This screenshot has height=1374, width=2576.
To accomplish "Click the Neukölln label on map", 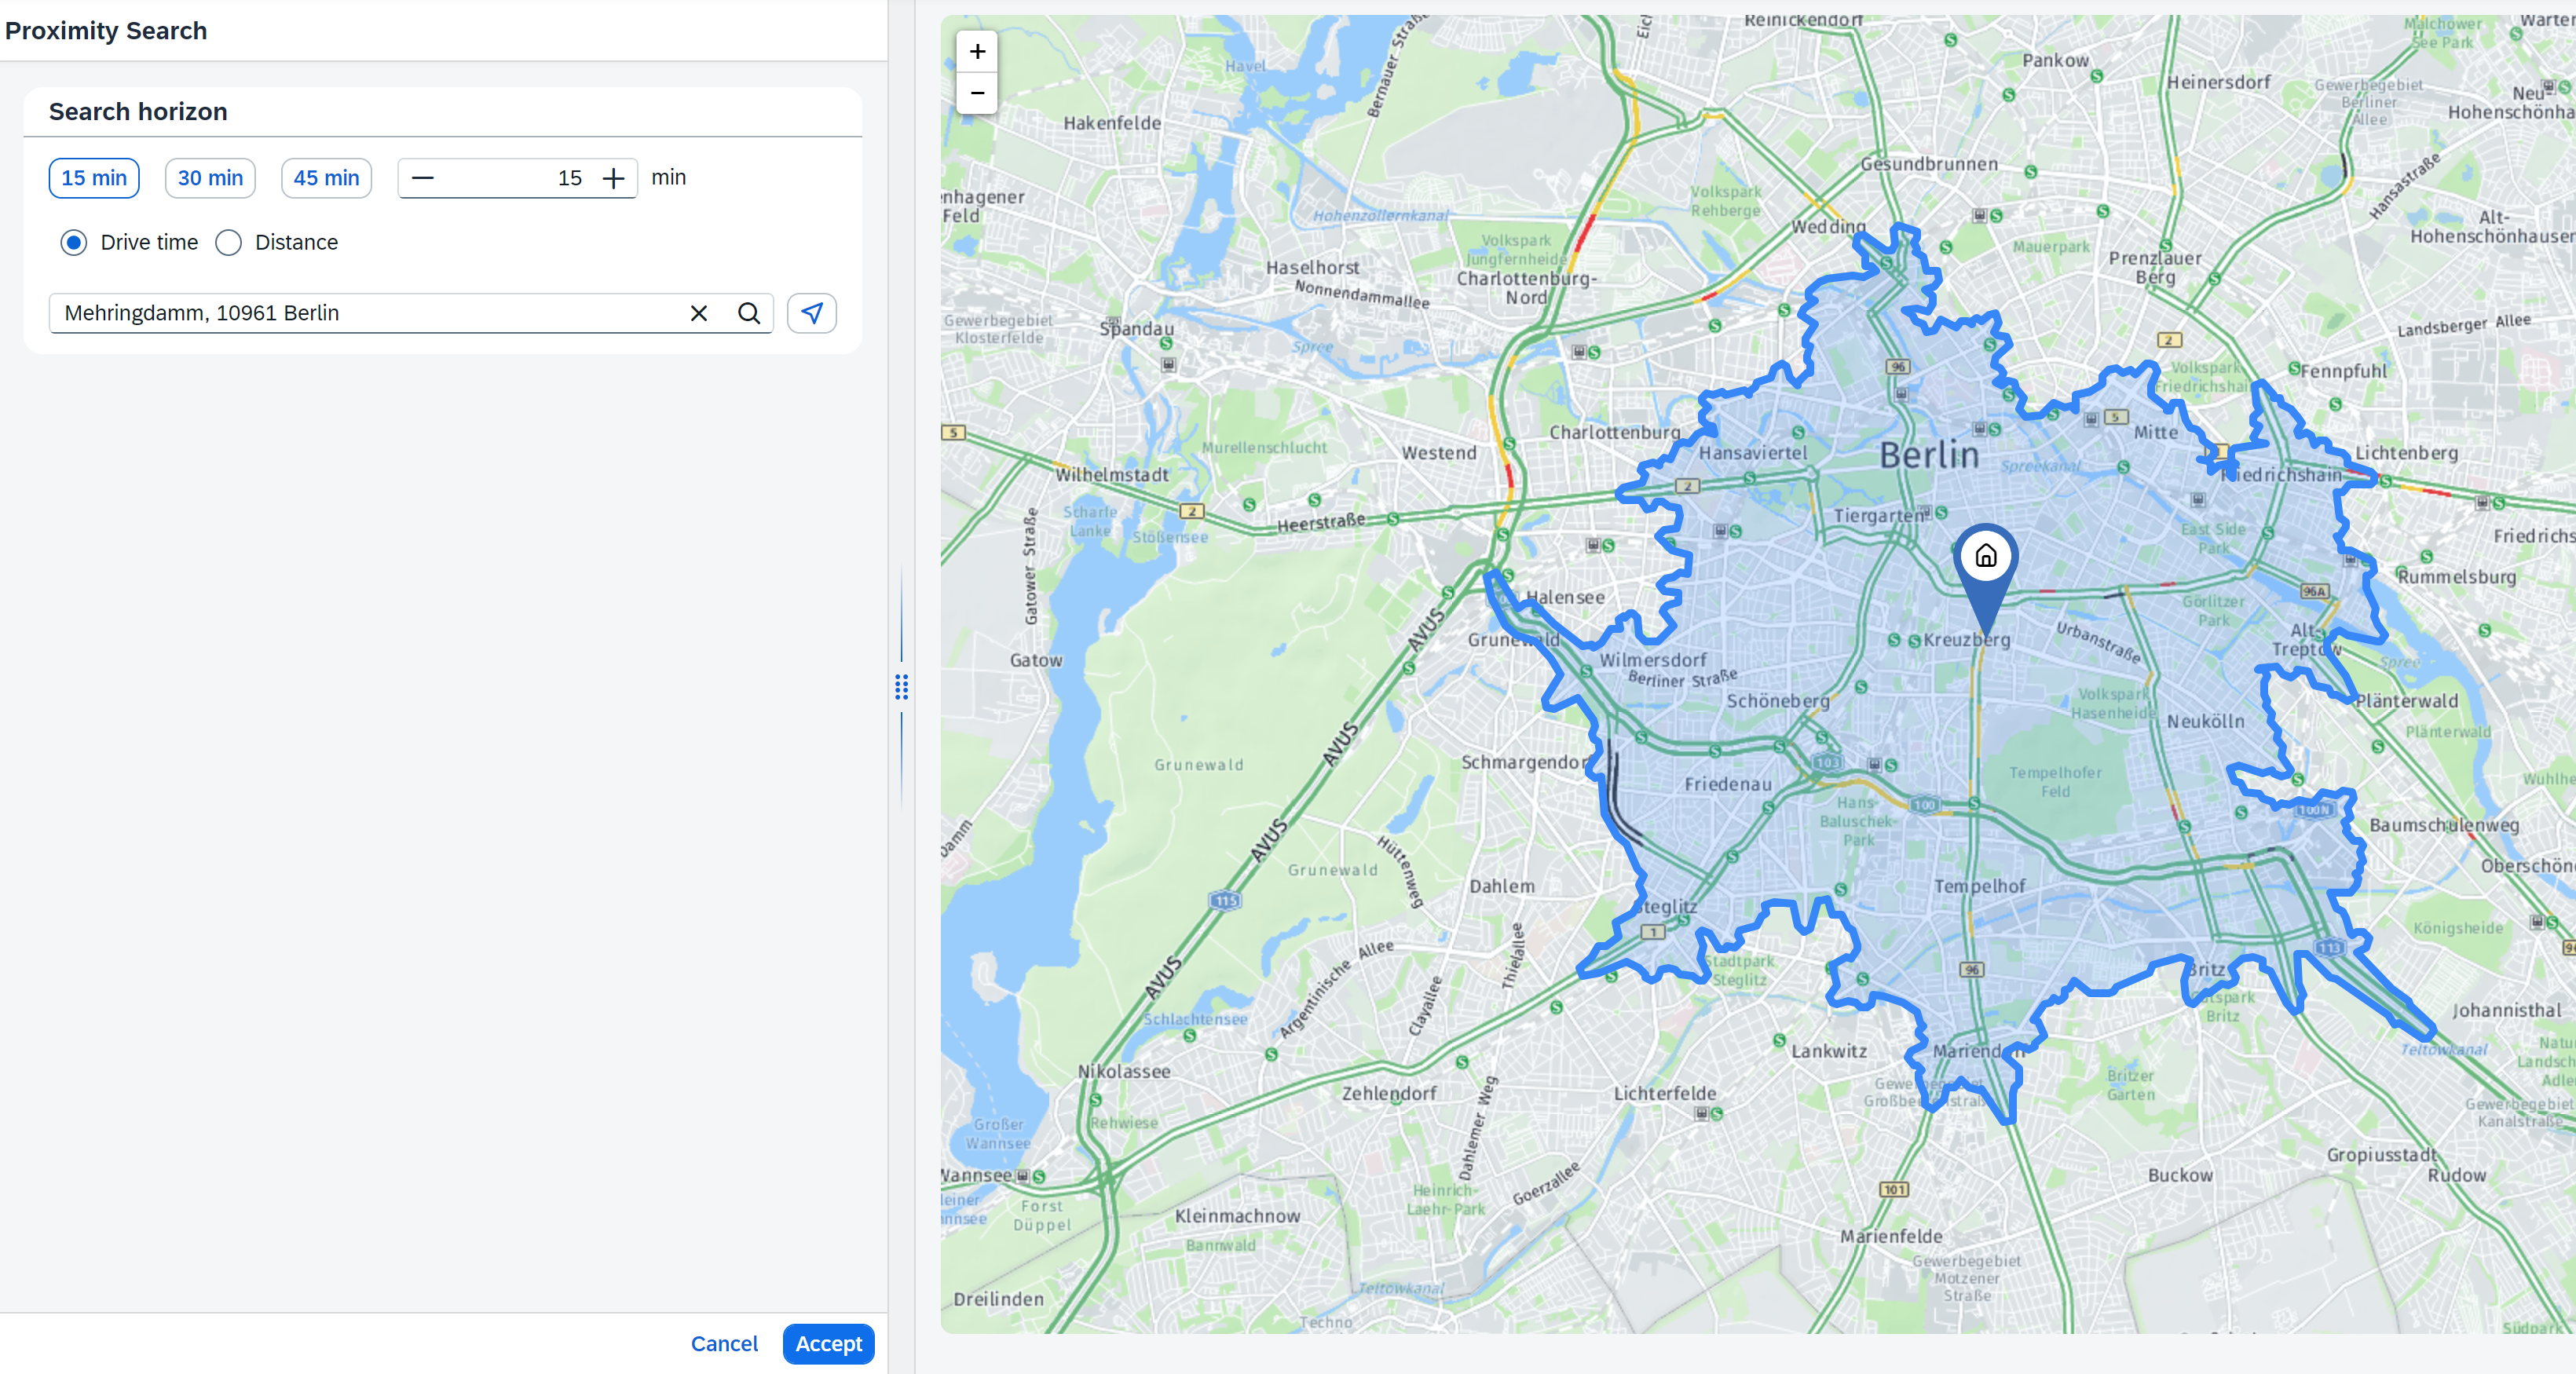I will (x=2205, y=721).
